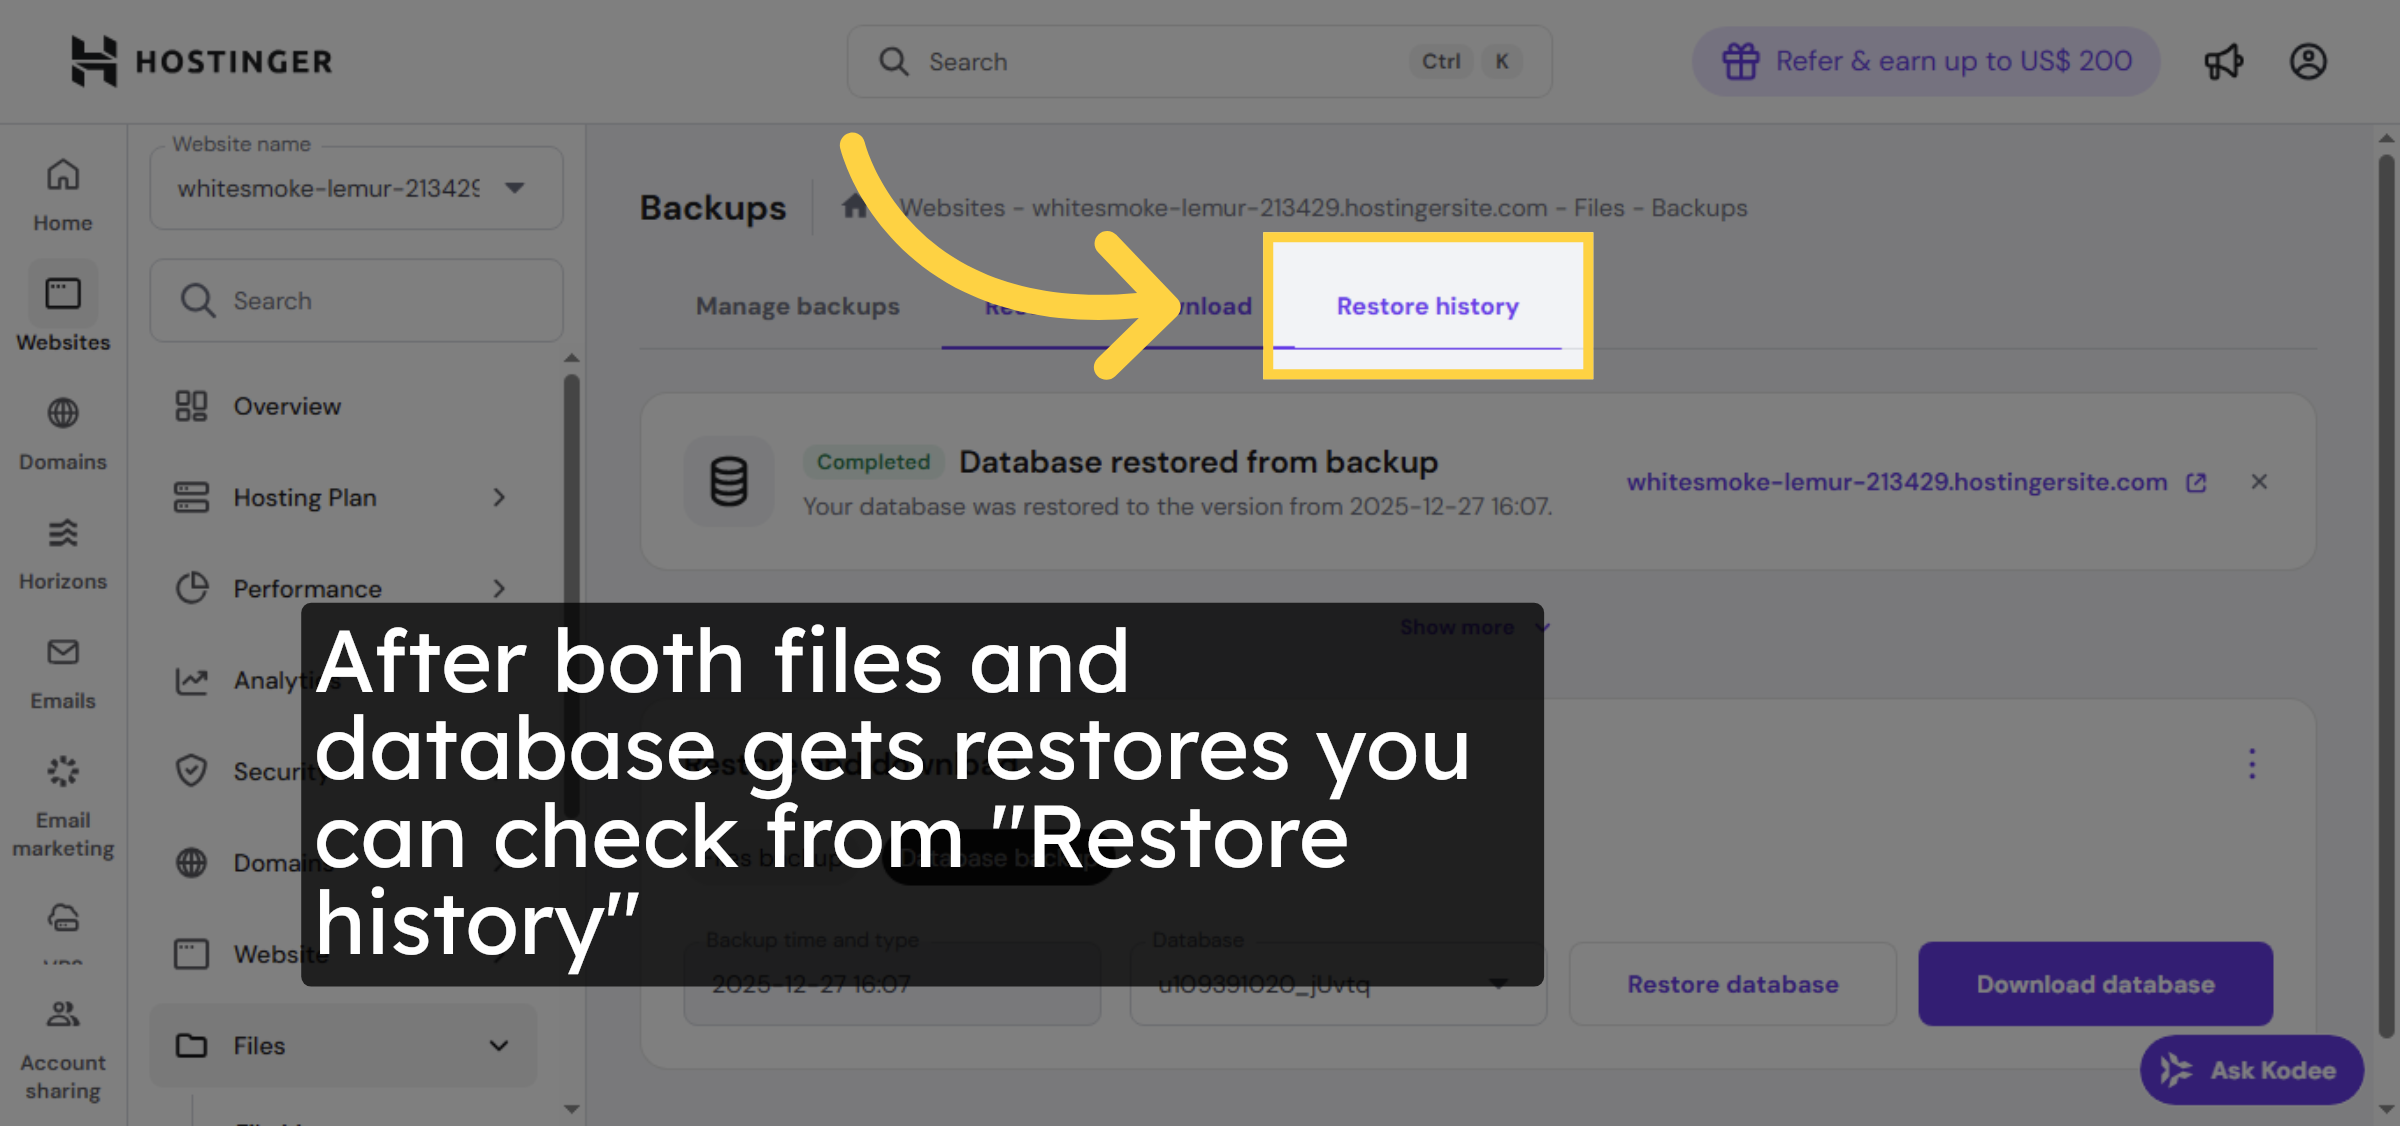Open the account profile icon
The width and height of the screenshot is (2400, 1126).
tap(2308, 61)
